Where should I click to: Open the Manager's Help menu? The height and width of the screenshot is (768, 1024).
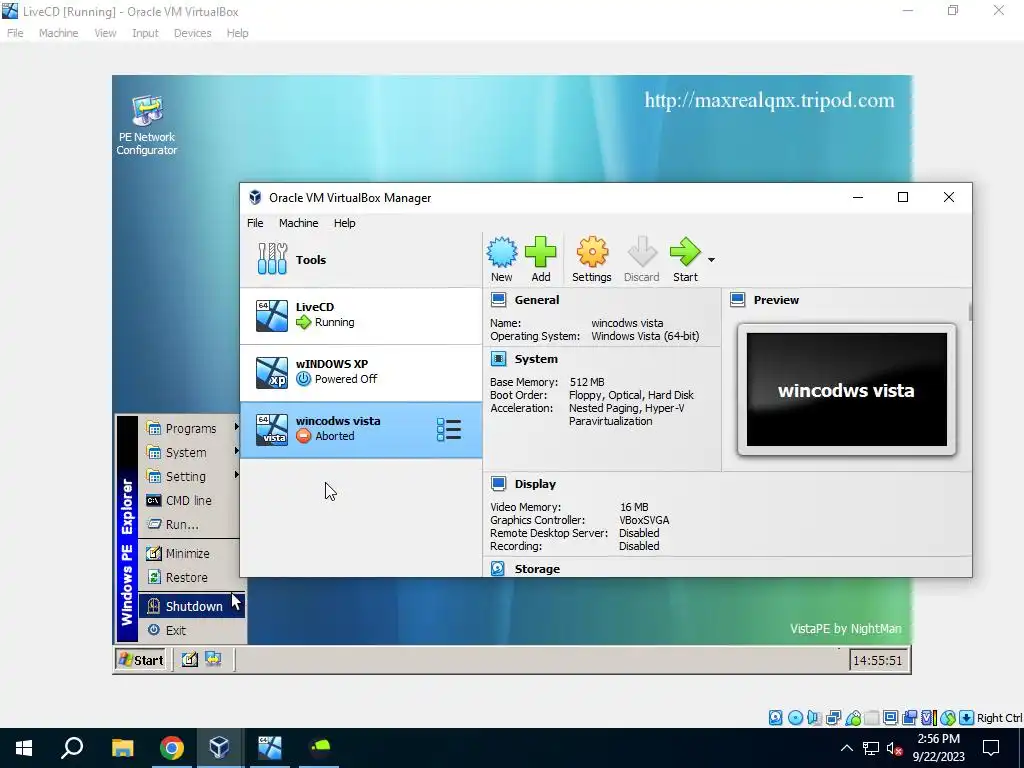click(344, 223)
